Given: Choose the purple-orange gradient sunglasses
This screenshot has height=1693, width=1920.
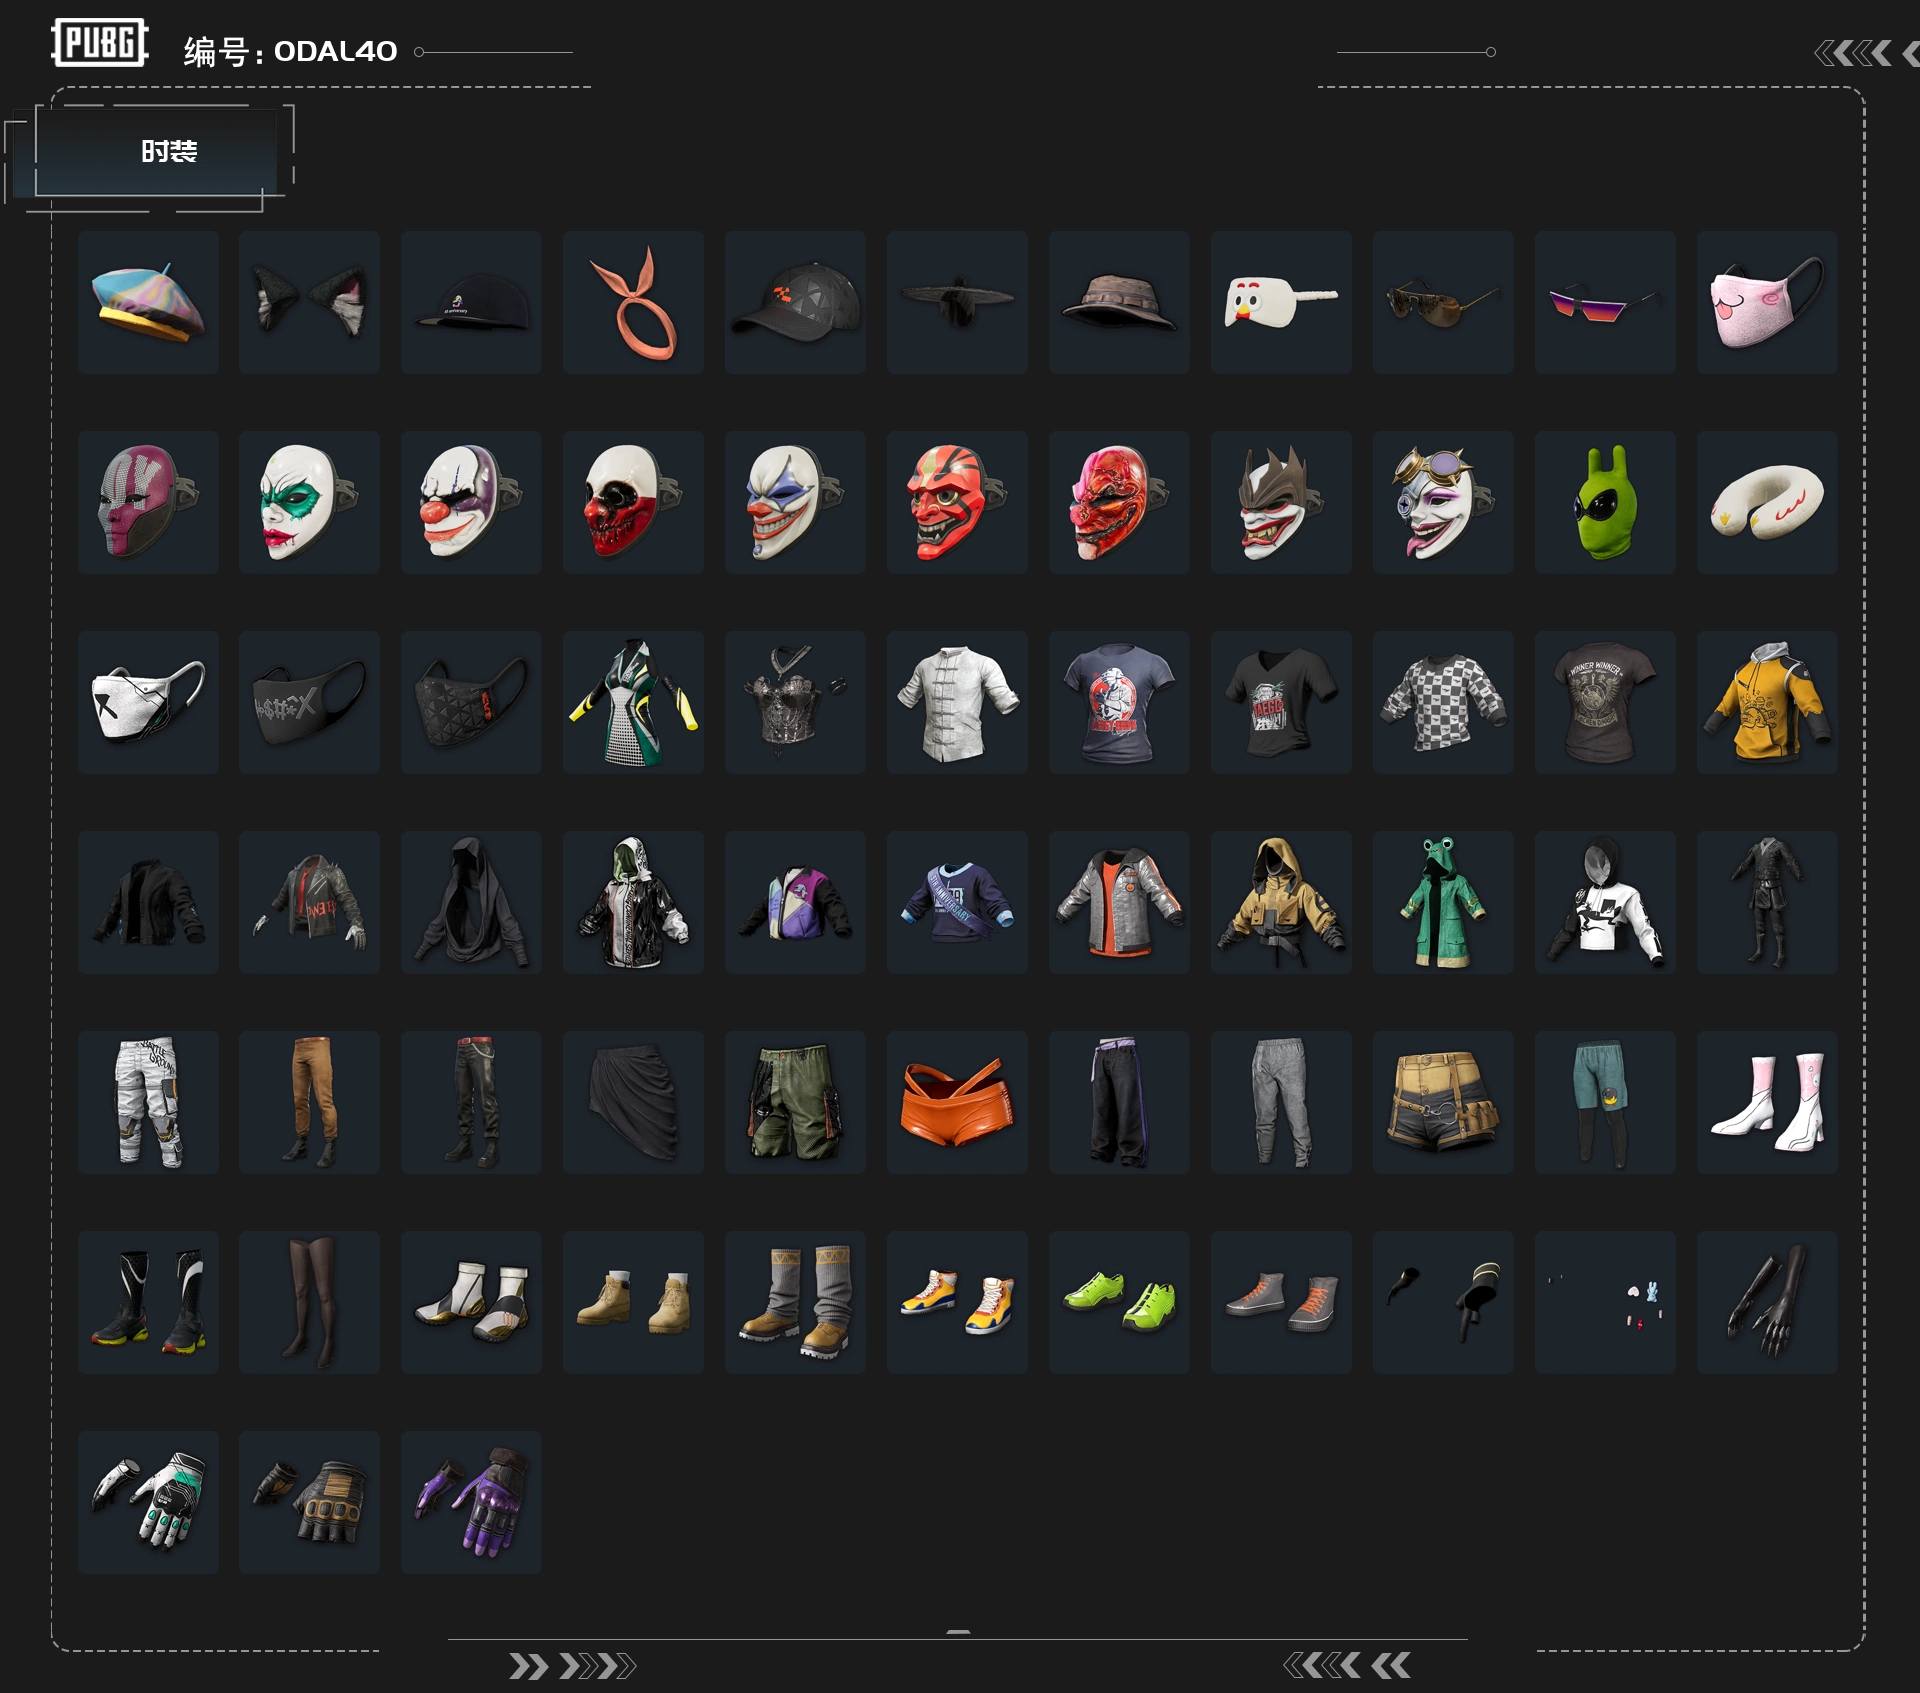Looking at the screenshot, I should point(1605,302).
